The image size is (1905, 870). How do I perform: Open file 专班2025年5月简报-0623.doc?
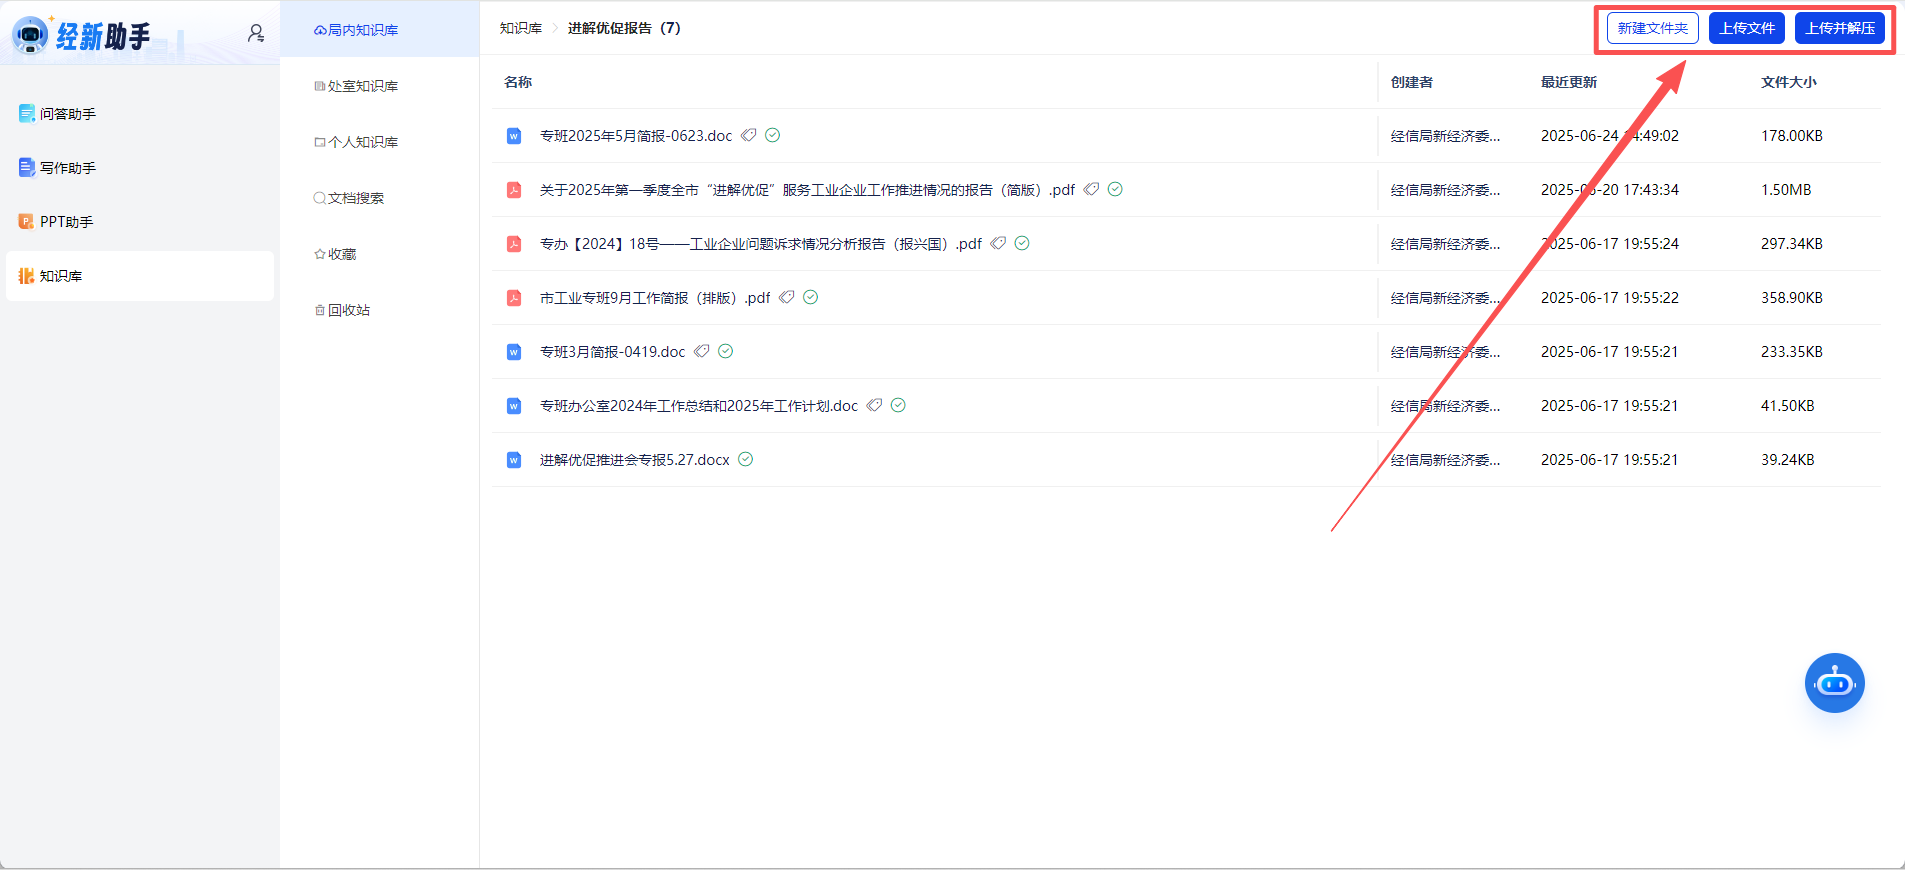coord(636,136)
